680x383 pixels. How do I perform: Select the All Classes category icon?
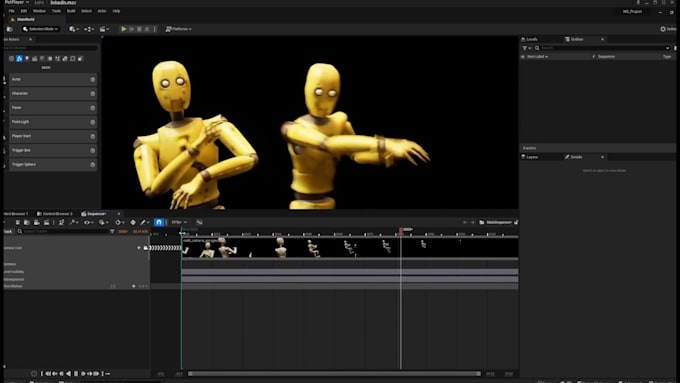click(81, 59)
